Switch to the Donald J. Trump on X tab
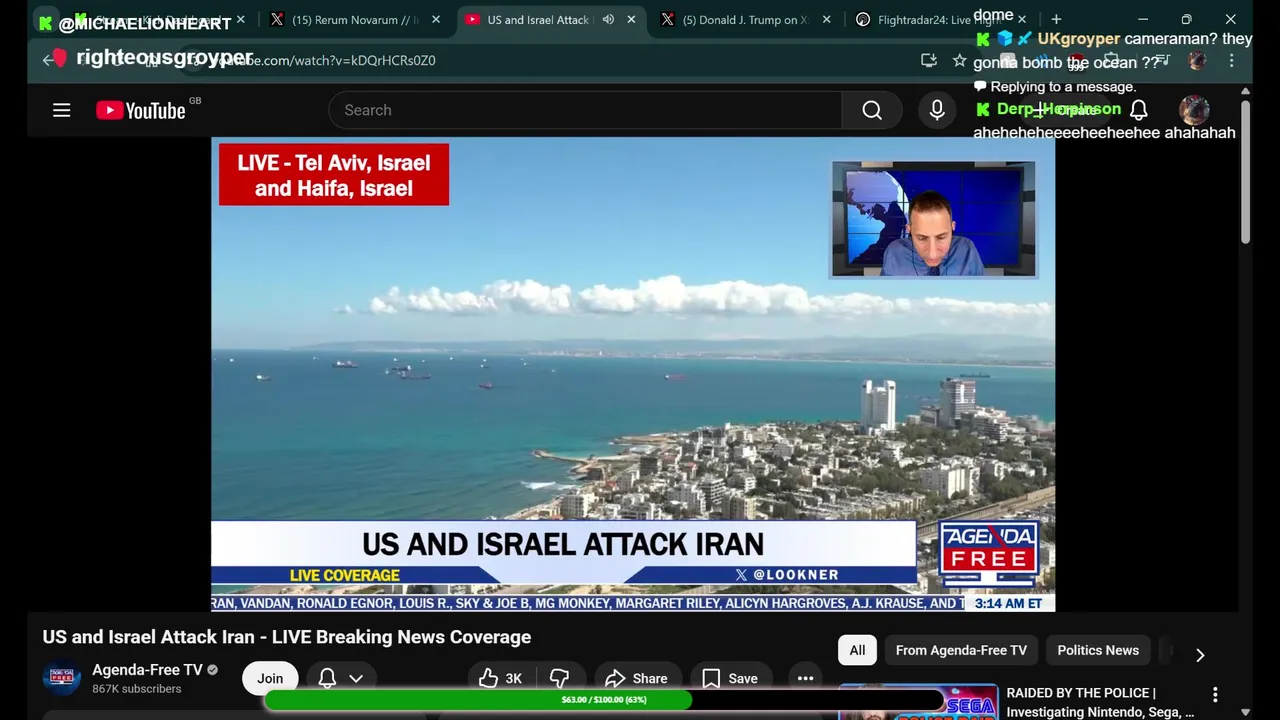This screenshot has width=1280, height=720. pyautogui.click(x=746, y=19)
